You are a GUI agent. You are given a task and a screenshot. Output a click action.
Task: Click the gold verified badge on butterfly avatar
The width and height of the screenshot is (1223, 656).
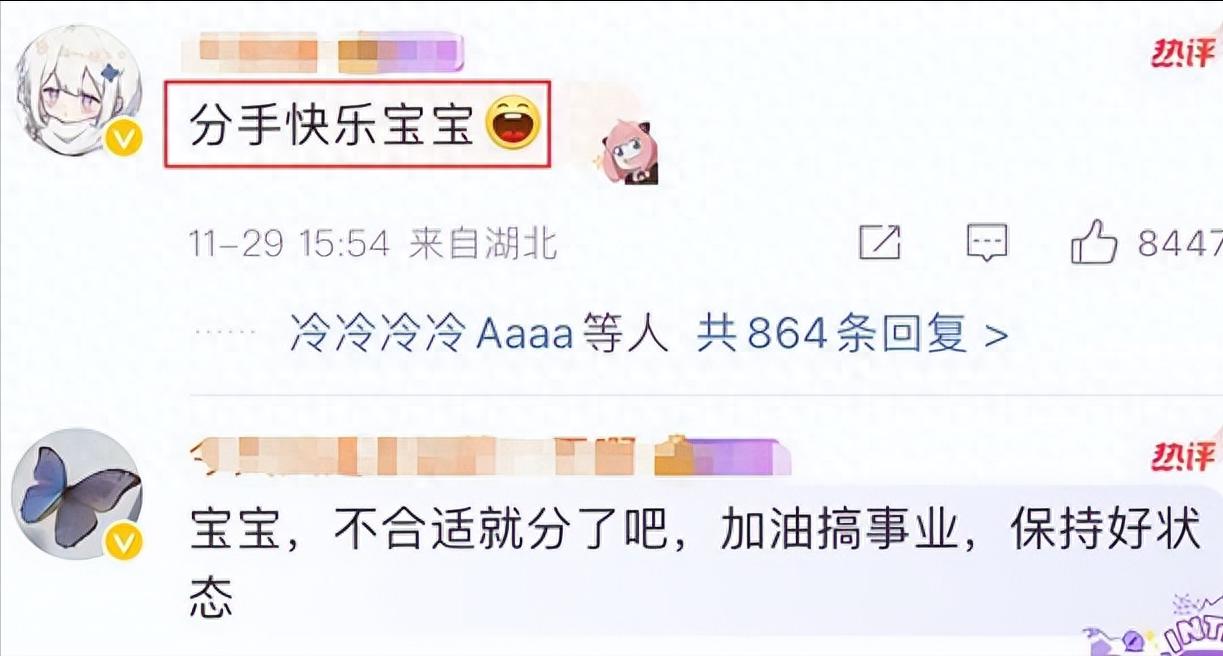coord(124,543)
